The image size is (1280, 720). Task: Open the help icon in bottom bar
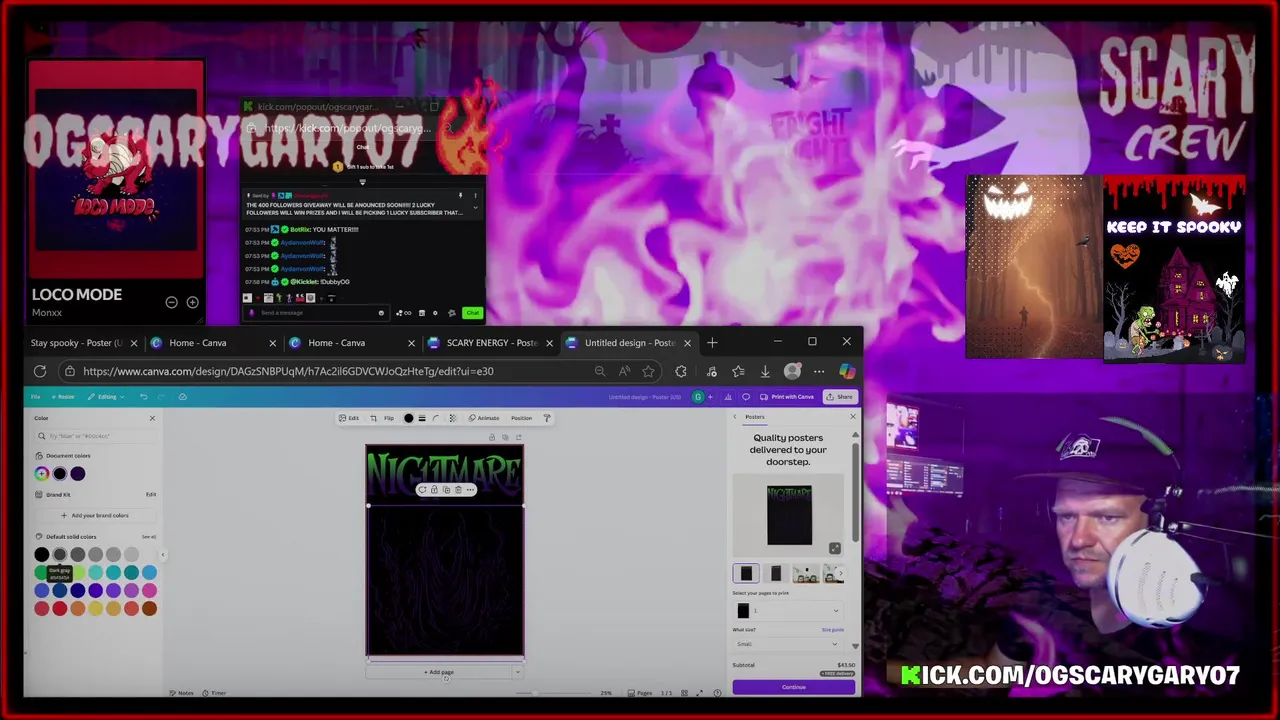pos(717,693)
